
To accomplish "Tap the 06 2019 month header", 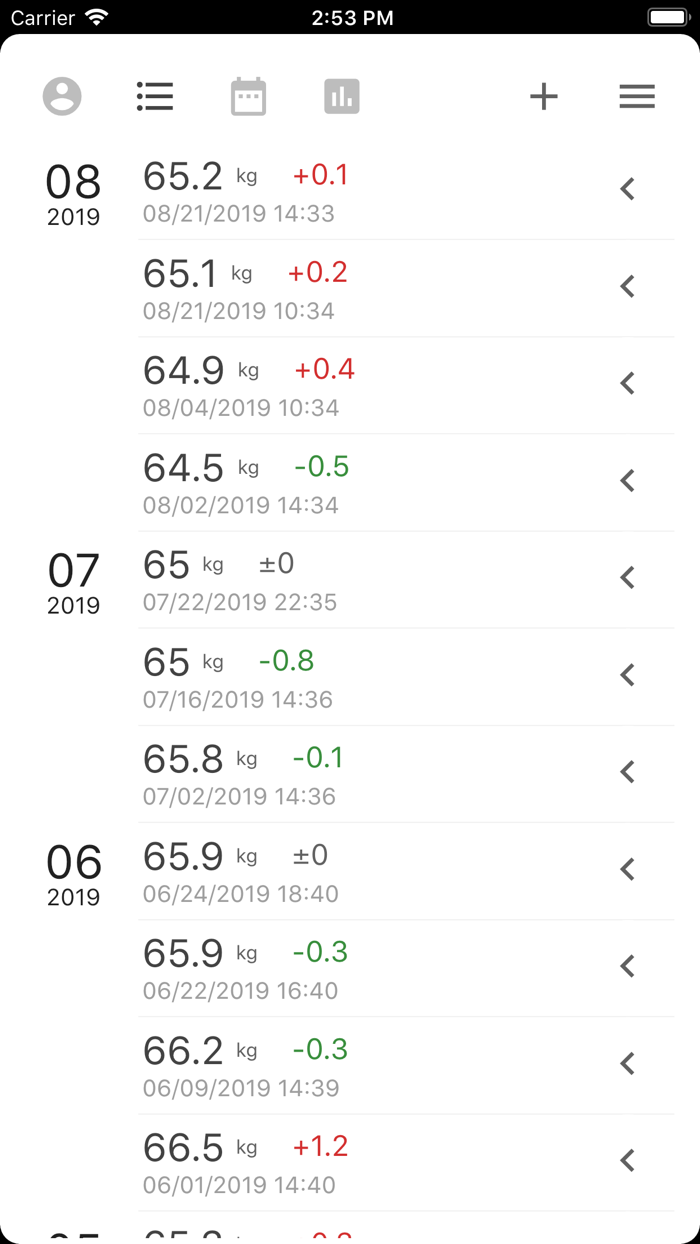I will coord(73,874).
